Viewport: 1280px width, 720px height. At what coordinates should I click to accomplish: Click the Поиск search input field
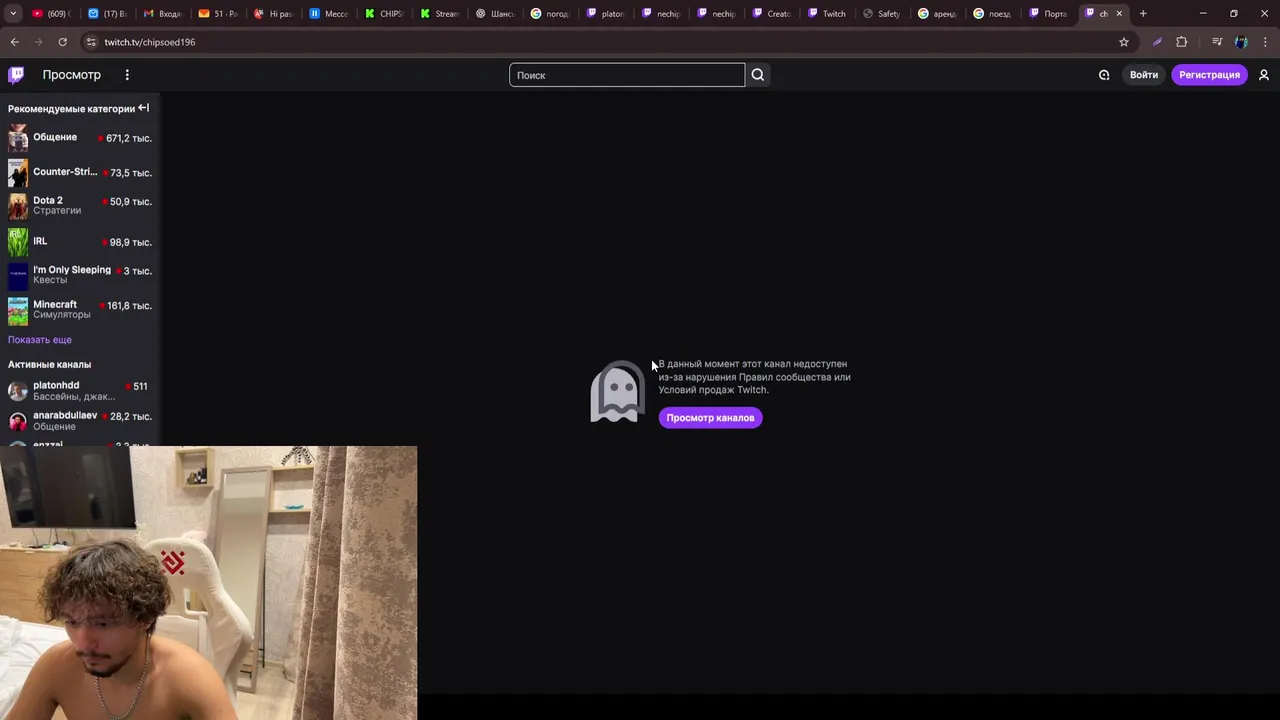point(627,75)
